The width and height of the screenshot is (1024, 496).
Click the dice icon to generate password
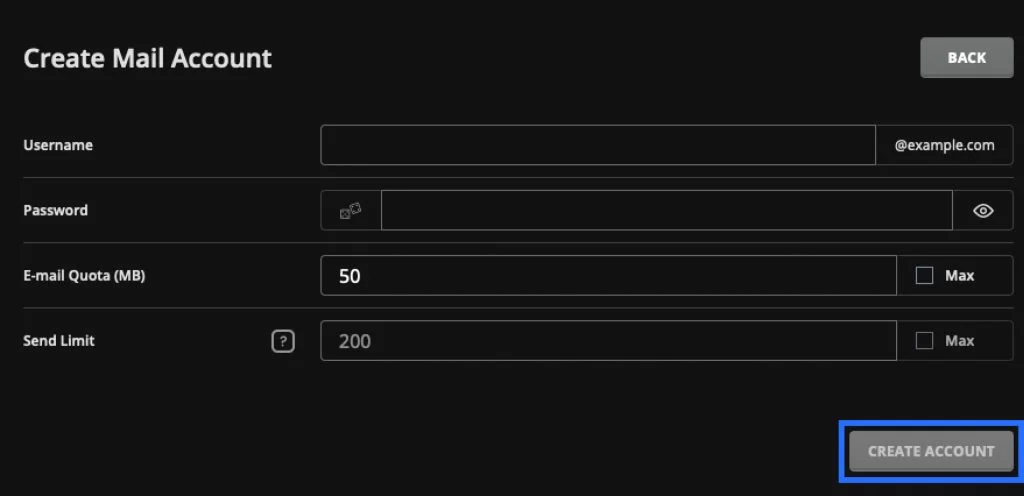[x=350, y=211]
